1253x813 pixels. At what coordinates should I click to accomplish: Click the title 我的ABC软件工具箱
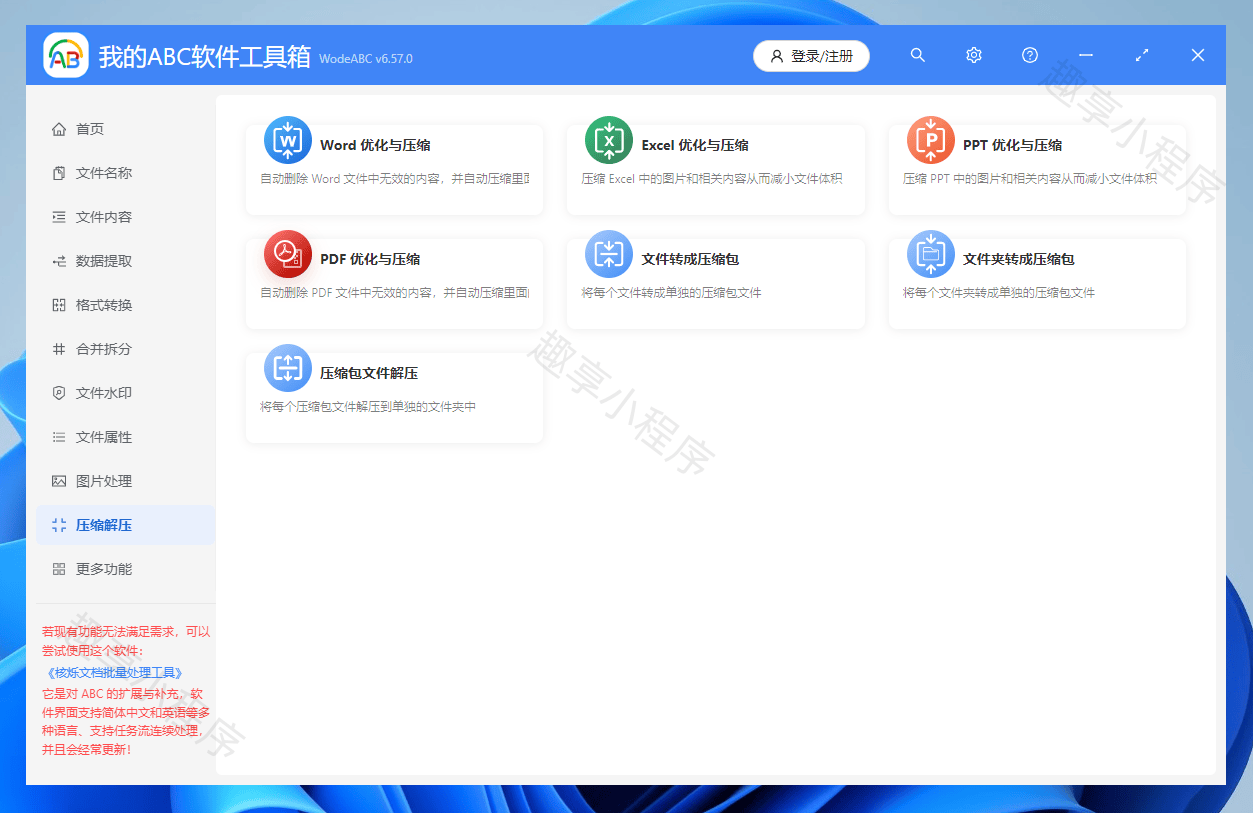[x=205, y=56]
